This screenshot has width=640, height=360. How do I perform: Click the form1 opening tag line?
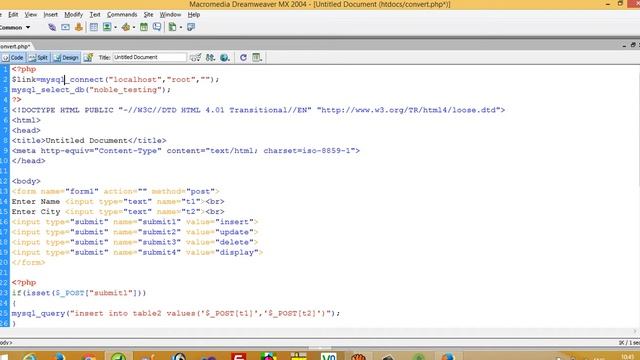tap(116, 191)
